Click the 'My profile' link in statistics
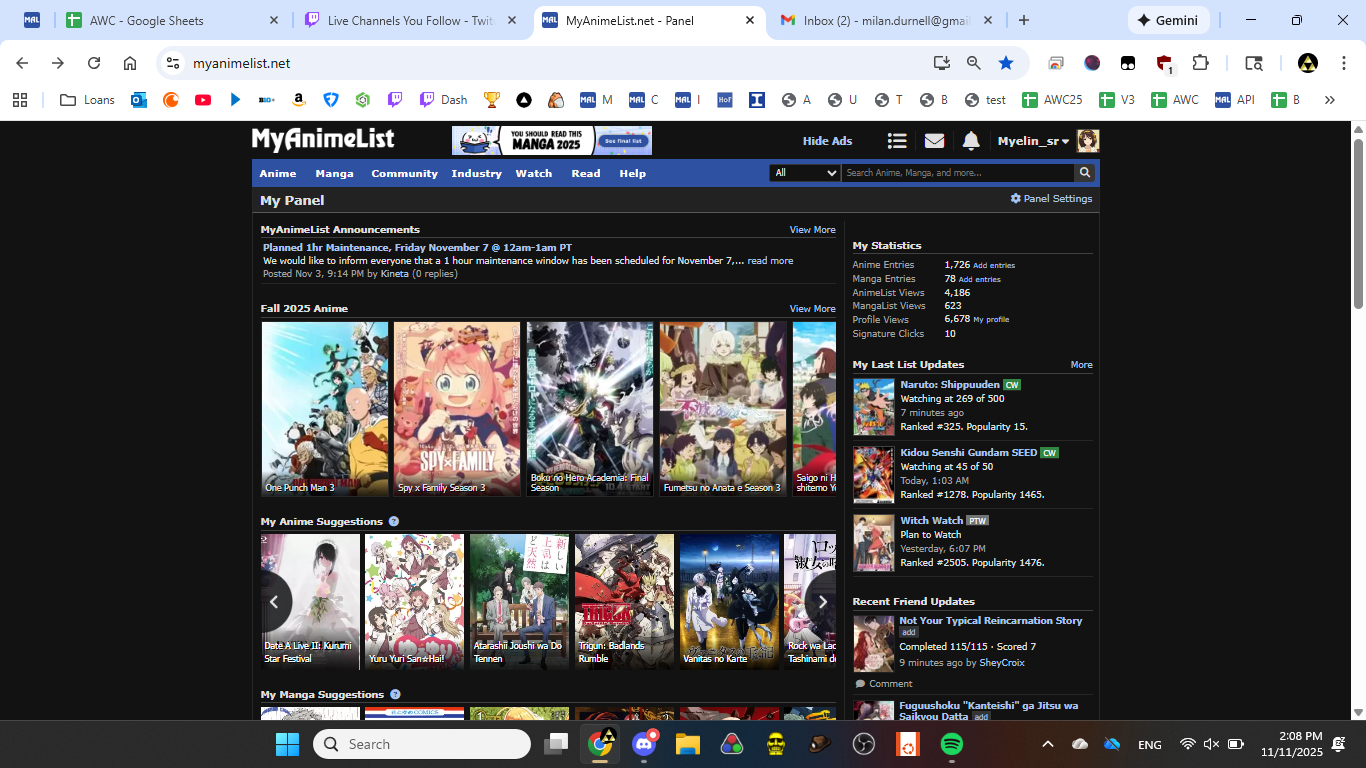The height and width of the screenshot is (768, 1366). pyautogui.click(x=991, y=320)
